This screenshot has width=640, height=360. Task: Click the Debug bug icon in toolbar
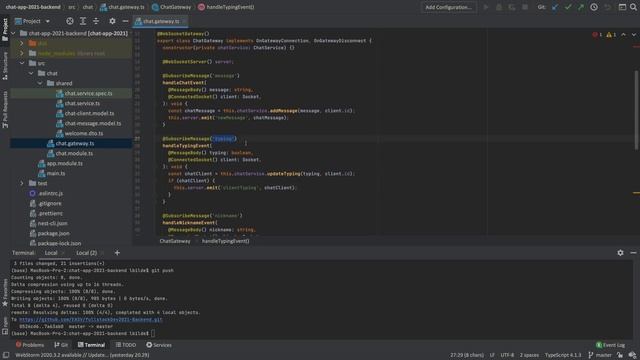coord(499,7)
